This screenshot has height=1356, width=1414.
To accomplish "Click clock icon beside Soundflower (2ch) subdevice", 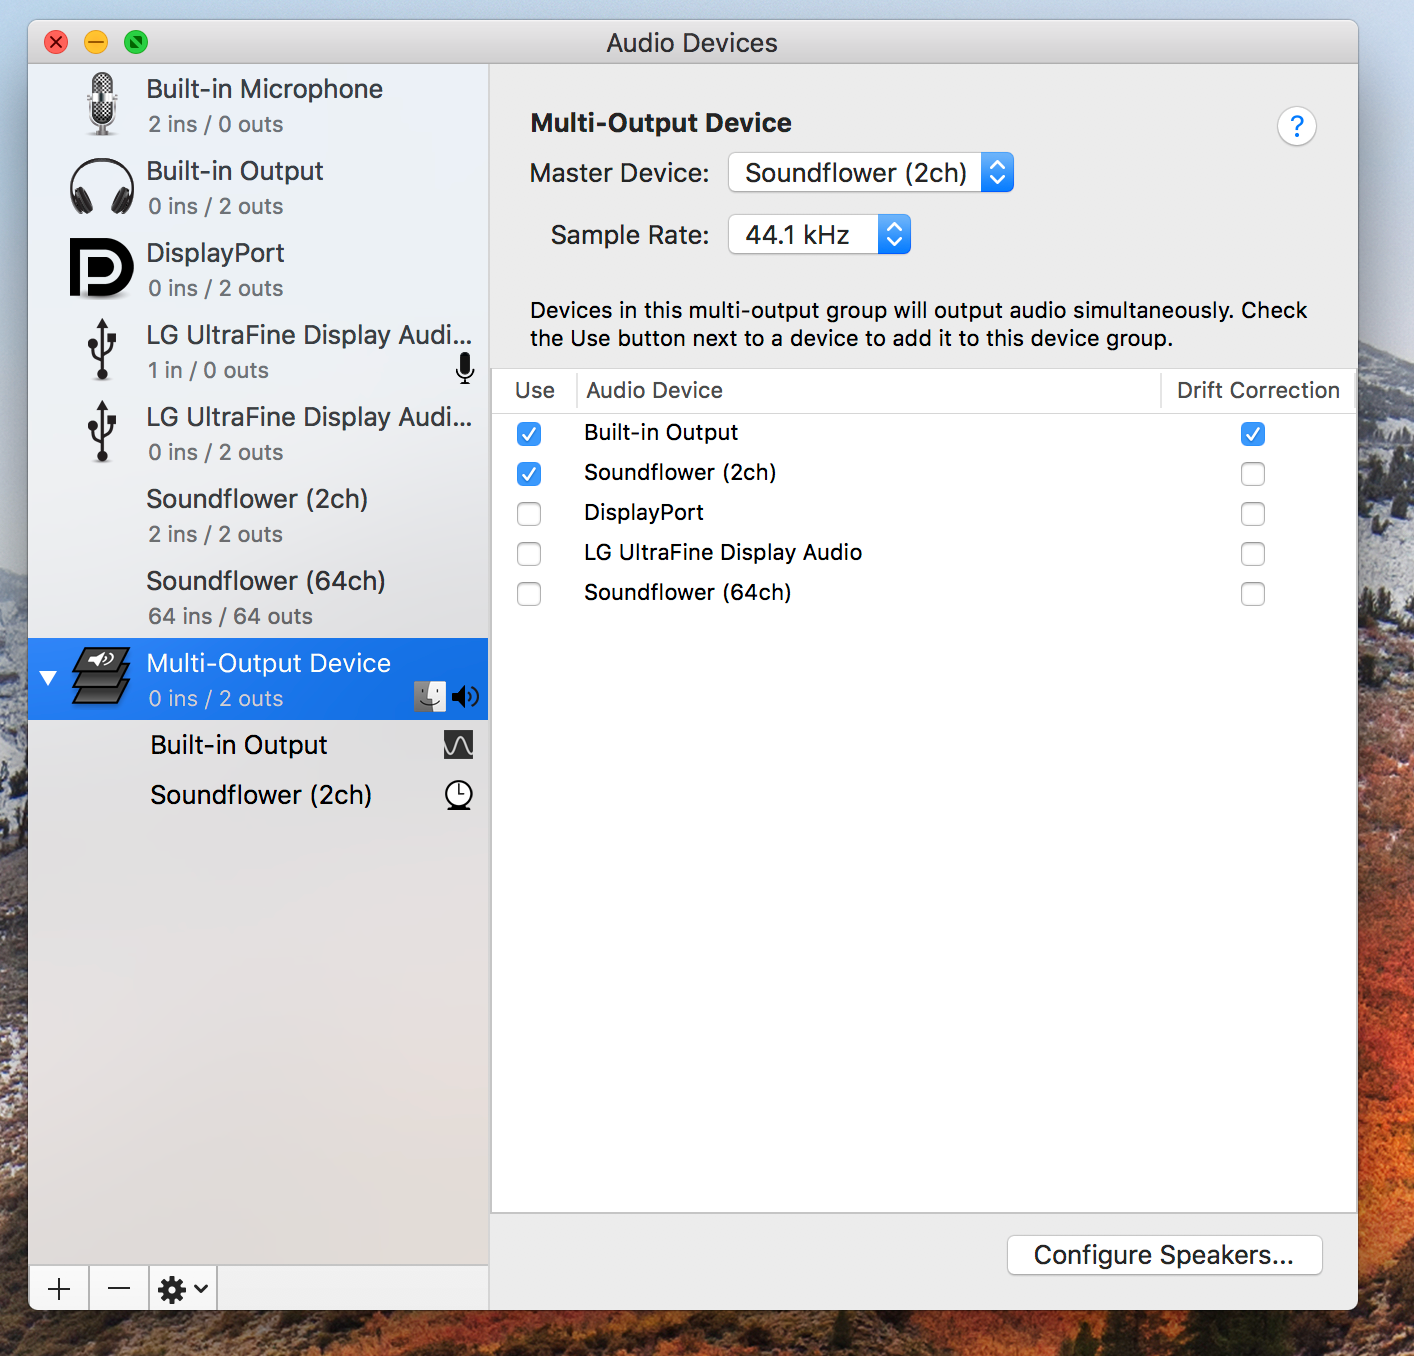I will [458, 795].
